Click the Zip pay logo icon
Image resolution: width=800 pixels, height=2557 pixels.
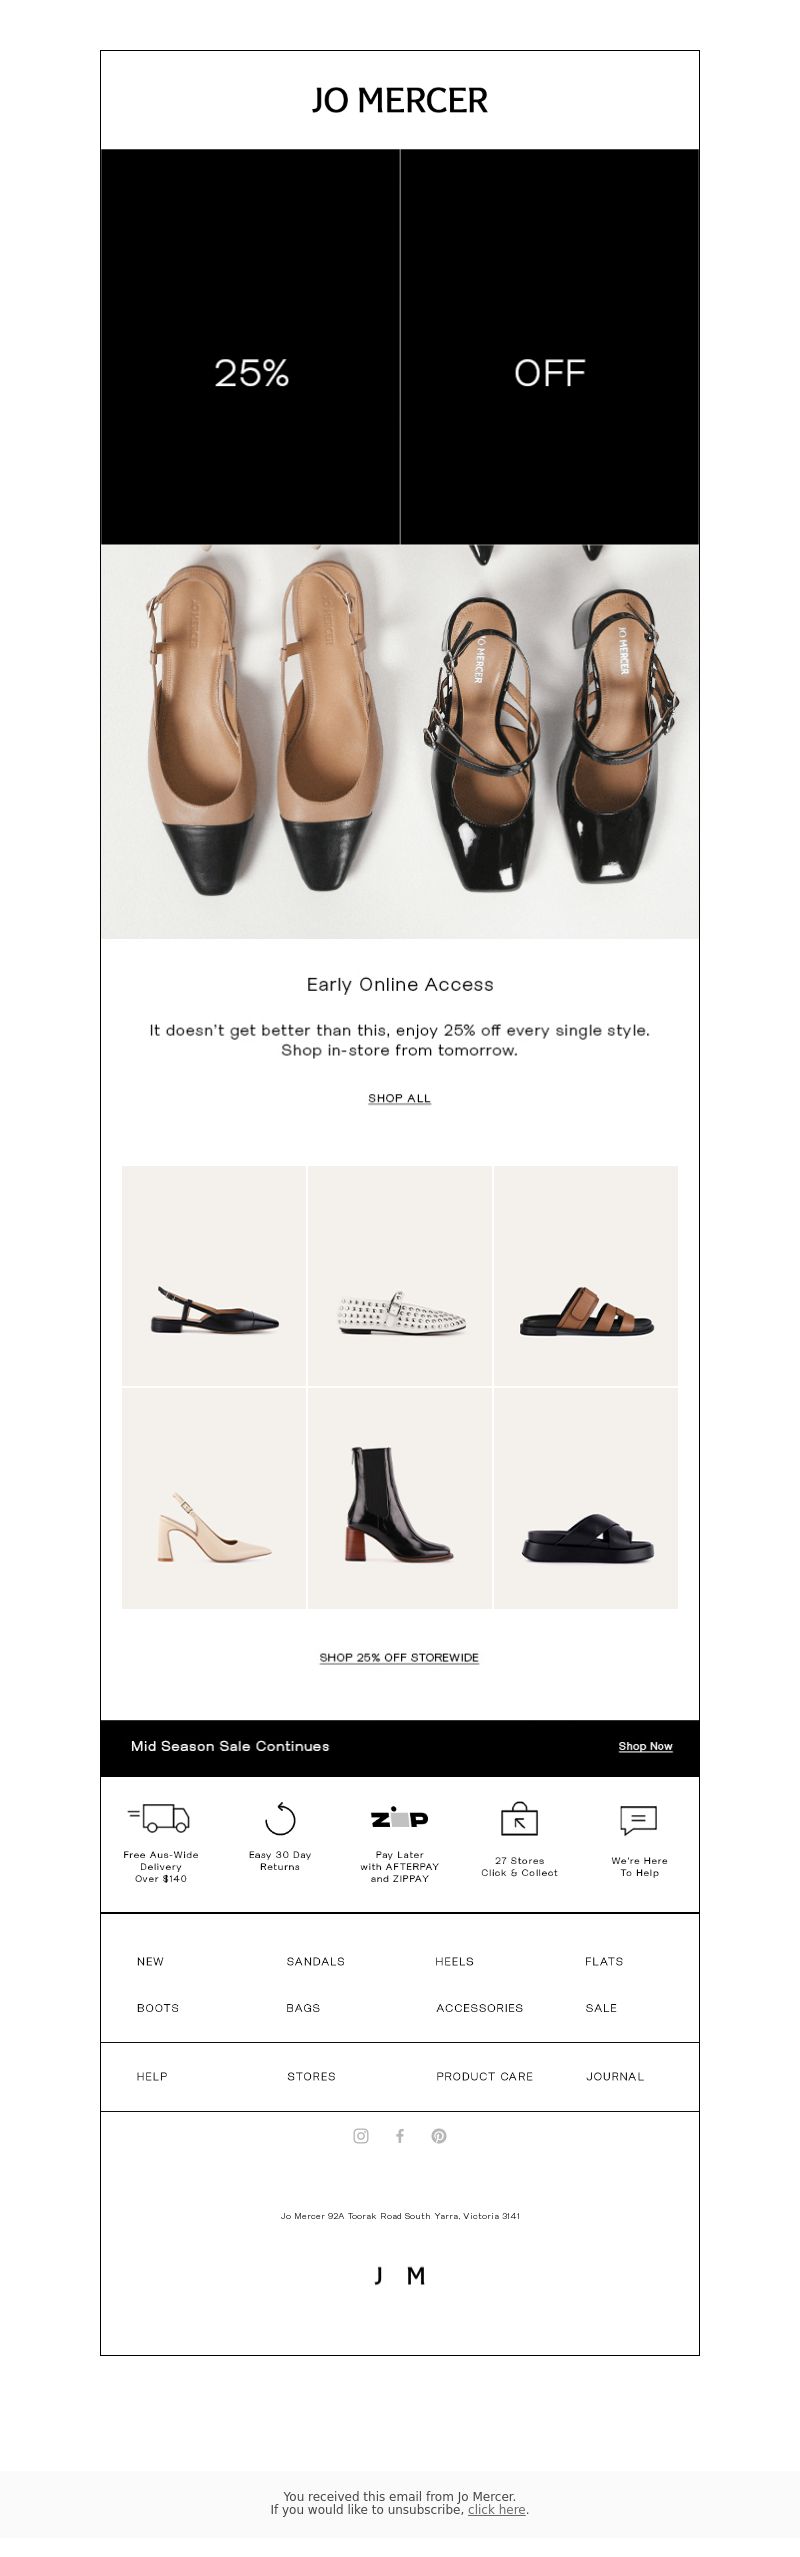[x=399, y=1818]
